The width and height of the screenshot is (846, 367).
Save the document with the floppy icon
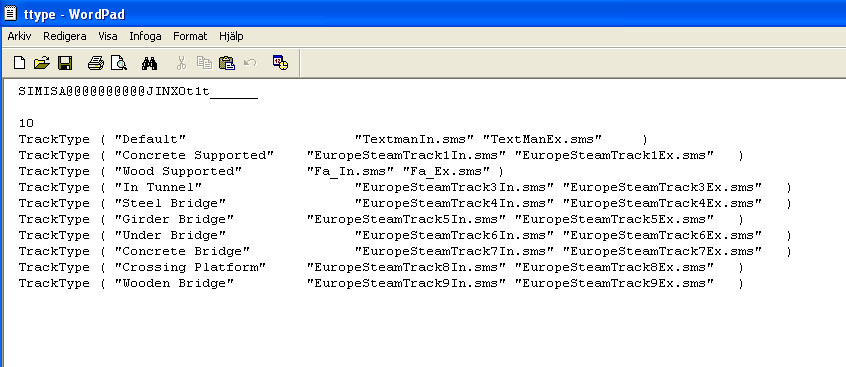65,63
